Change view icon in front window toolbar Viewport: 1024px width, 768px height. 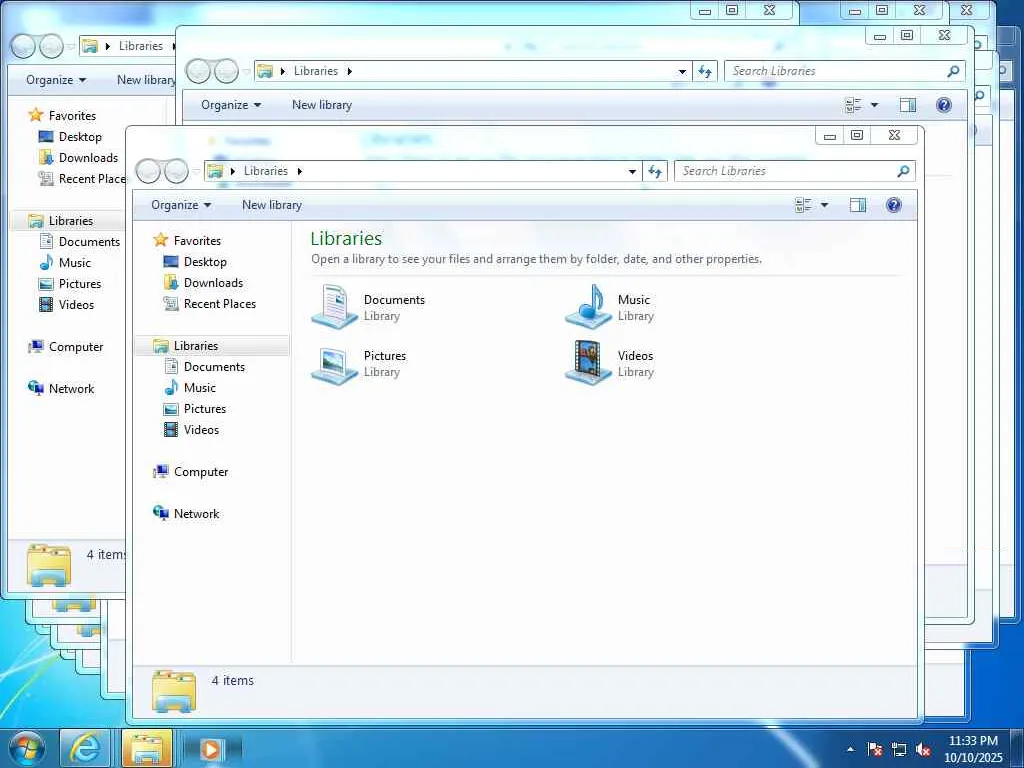click(803, 205)
